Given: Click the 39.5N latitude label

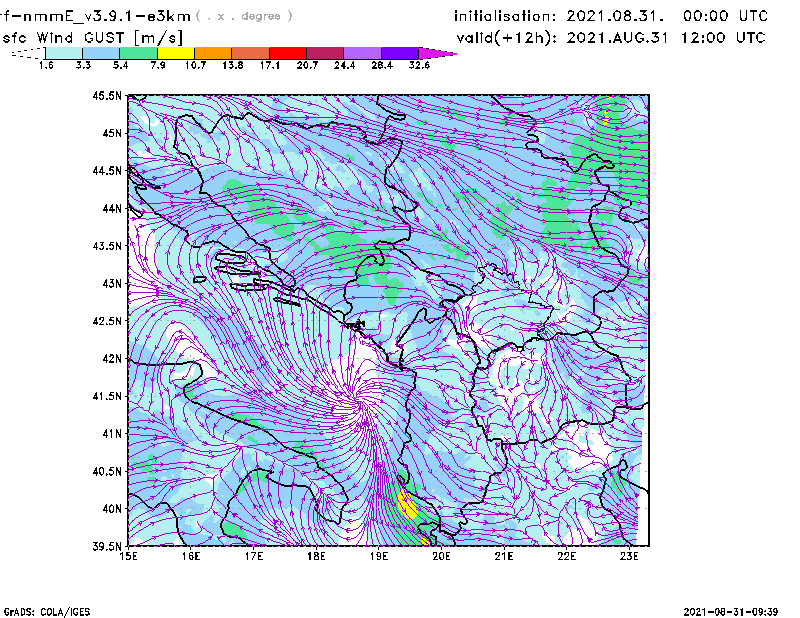Looking at the screenshot, I should tap(107, 547).
